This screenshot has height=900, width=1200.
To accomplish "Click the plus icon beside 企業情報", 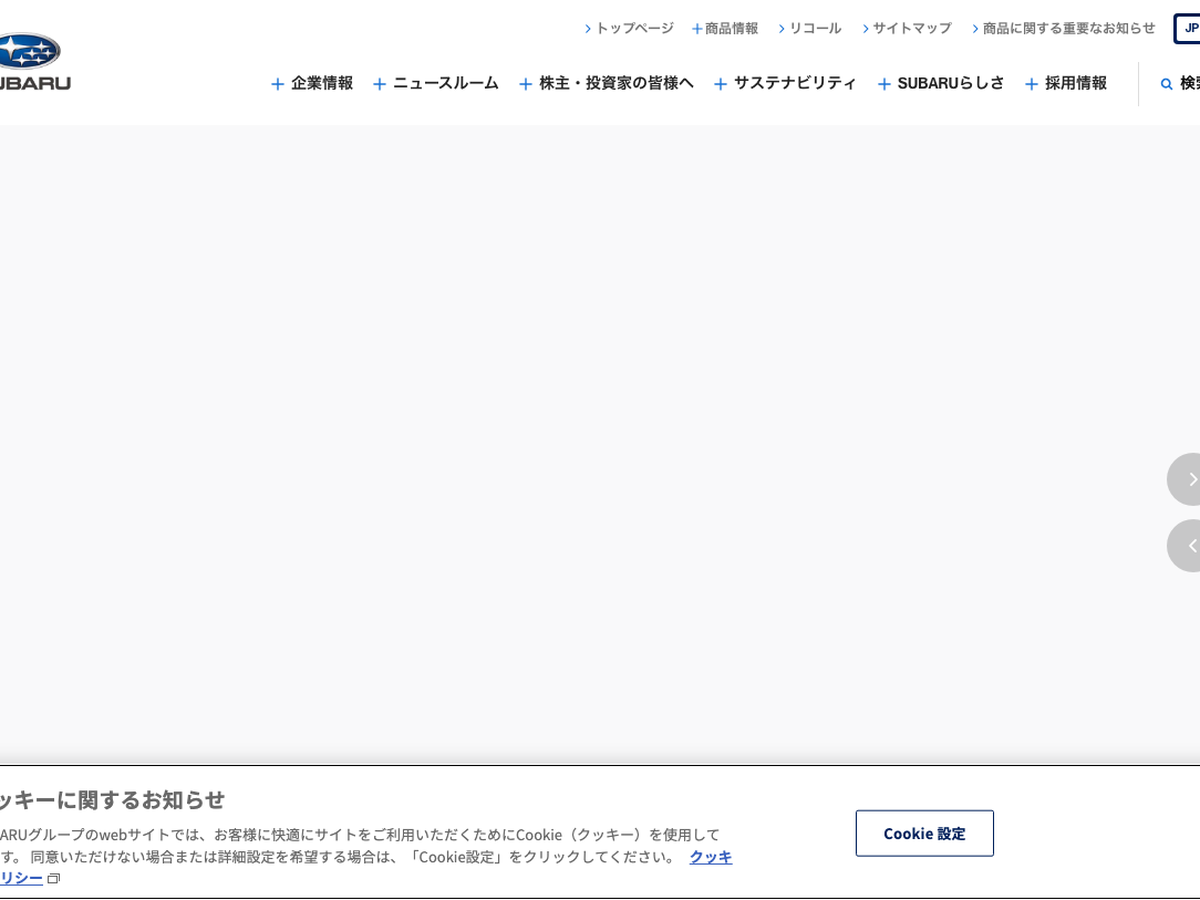I will click(277, 84).
